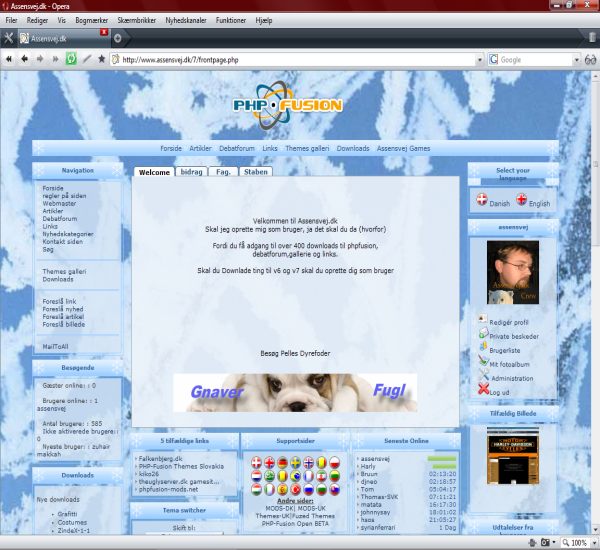Go forward with the forward arrow
The height and width of the screenshot is (550, 600).
[x=40, y=59]
